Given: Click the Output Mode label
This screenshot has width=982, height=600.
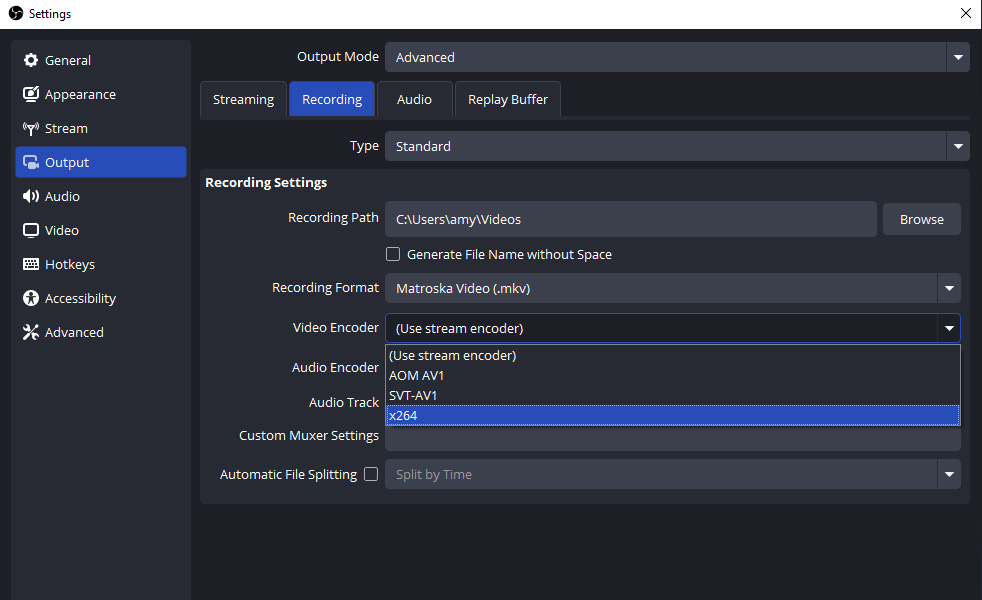Looking at the screenshot, I should pos(338,56).
